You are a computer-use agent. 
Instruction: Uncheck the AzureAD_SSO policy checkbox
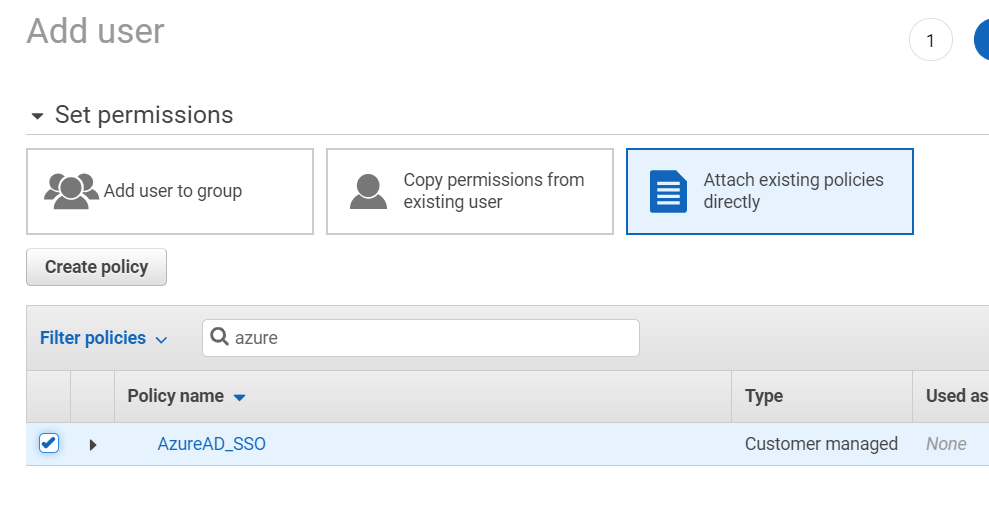coord(48,443)
